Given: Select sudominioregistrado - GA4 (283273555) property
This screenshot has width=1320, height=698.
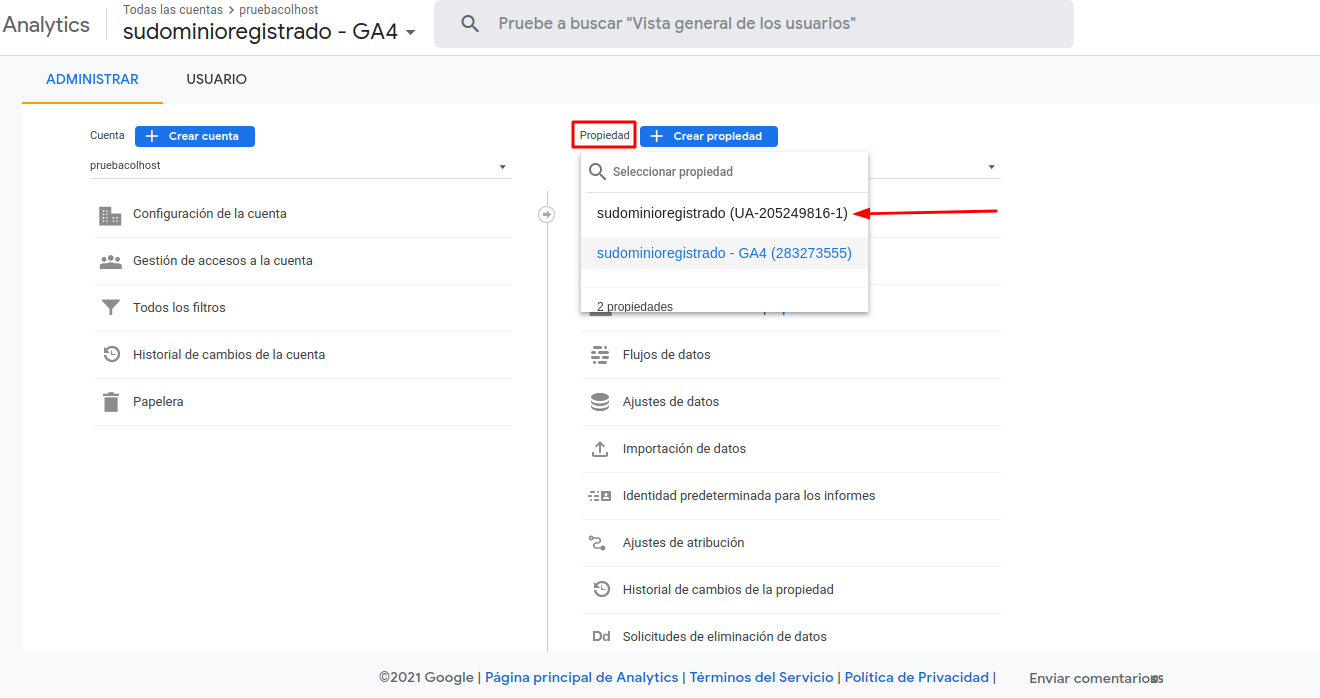Looking at the screenshot, I should coord(724,253).
